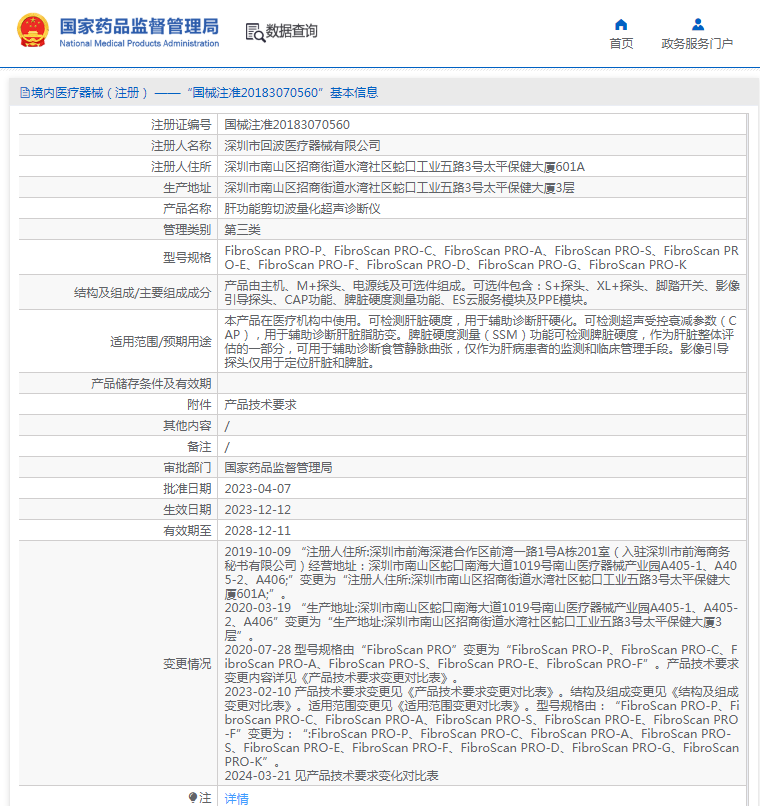Image resolution: width=760 pixels, height=806 pixels.
Task: Click the 变更情况 change history text
Action: [x=481, y=664]
